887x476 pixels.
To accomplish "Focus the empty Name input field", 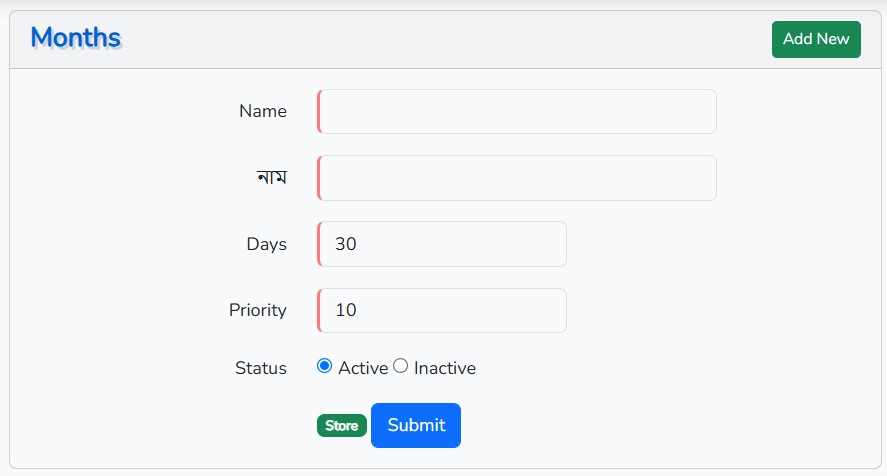I will tap(517, 112).
